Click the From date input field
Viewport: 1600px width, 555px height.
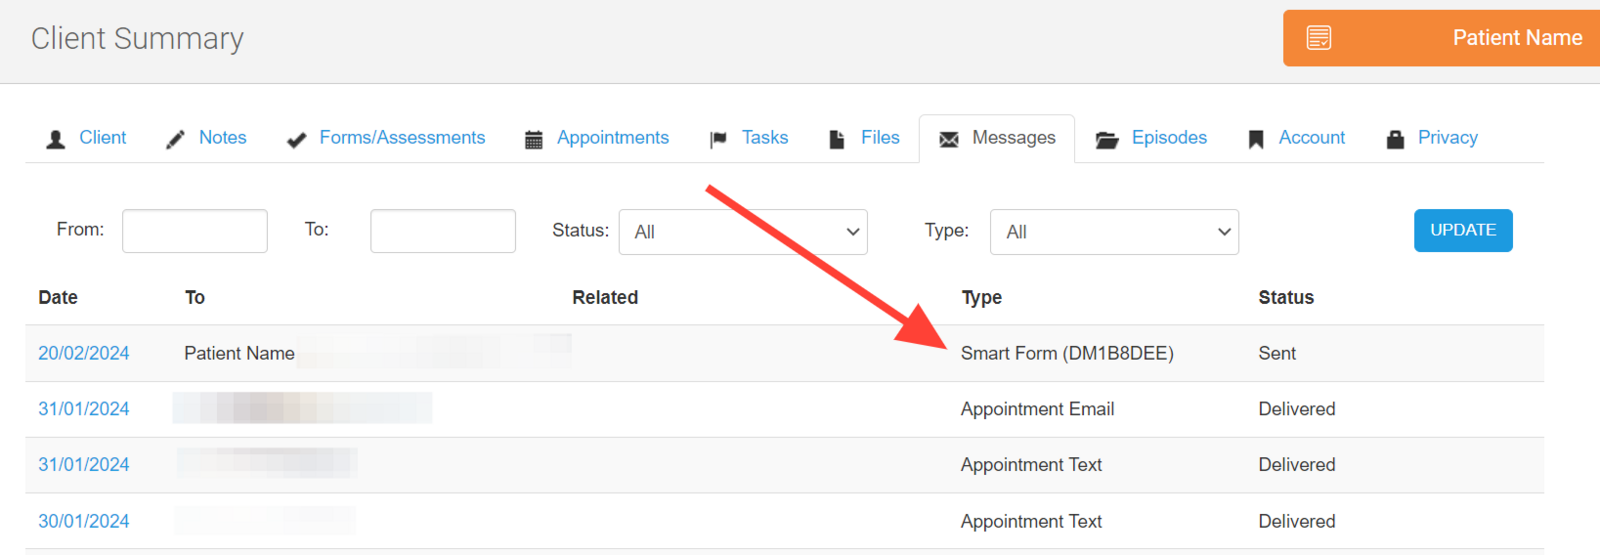tap(195, 231)
